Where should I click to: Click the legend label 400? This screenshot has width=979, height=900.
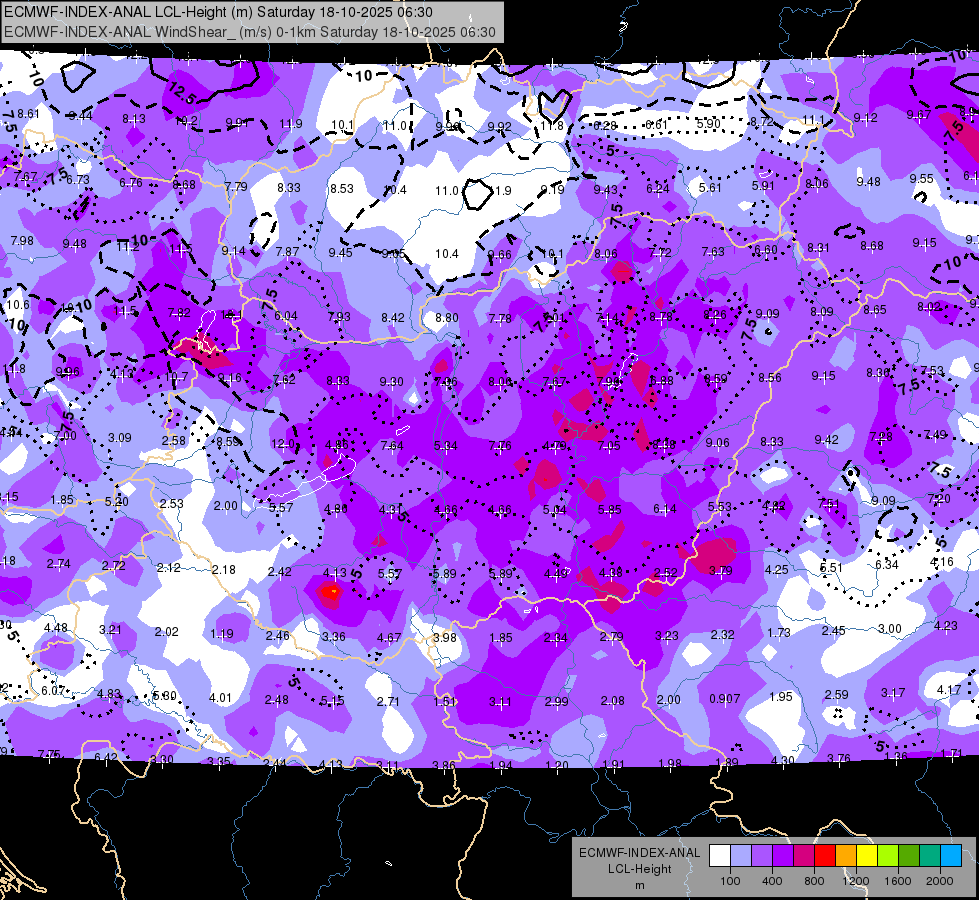(772, 881)
